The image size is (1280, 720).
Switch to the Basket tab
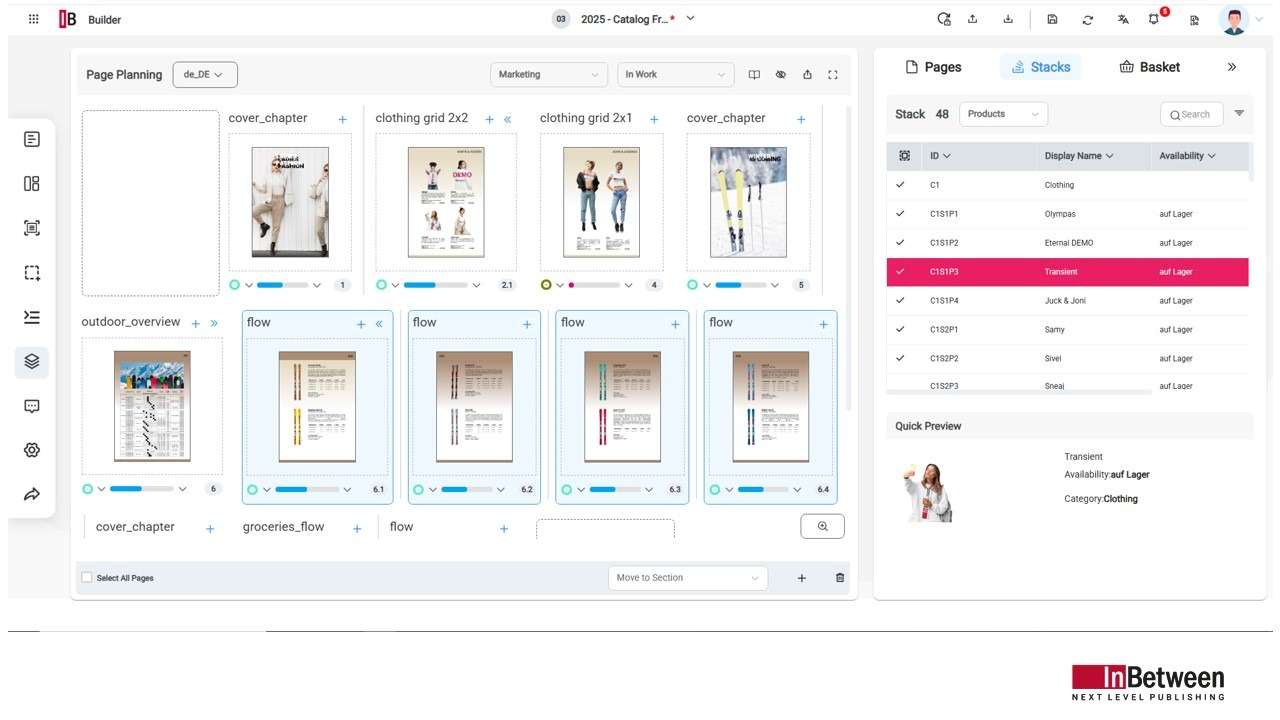click(1149, 67)
